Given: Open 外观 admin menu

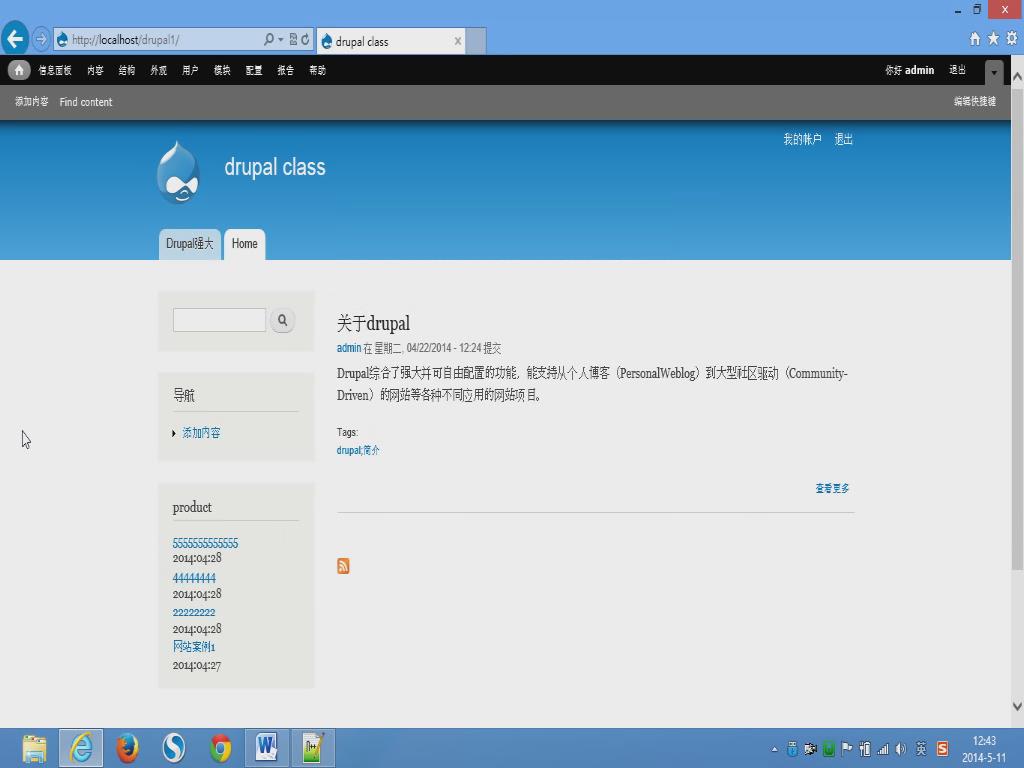Looking at the screenshot, I should (x=159, y=71).
